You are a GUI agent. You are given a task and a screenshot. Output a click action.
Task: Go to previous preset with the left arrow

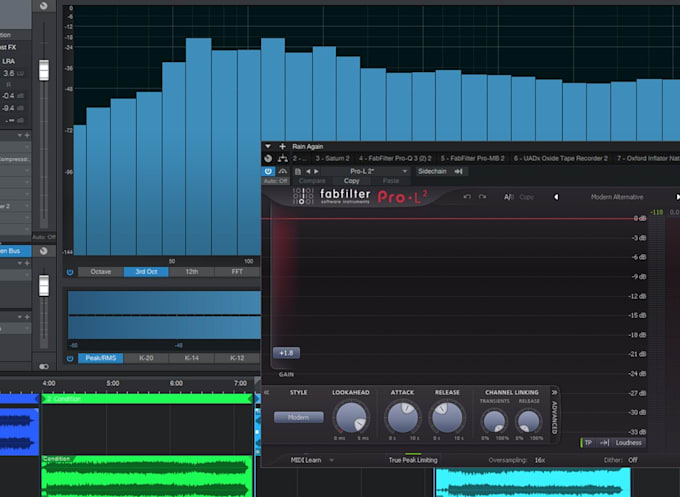point(308,171)
